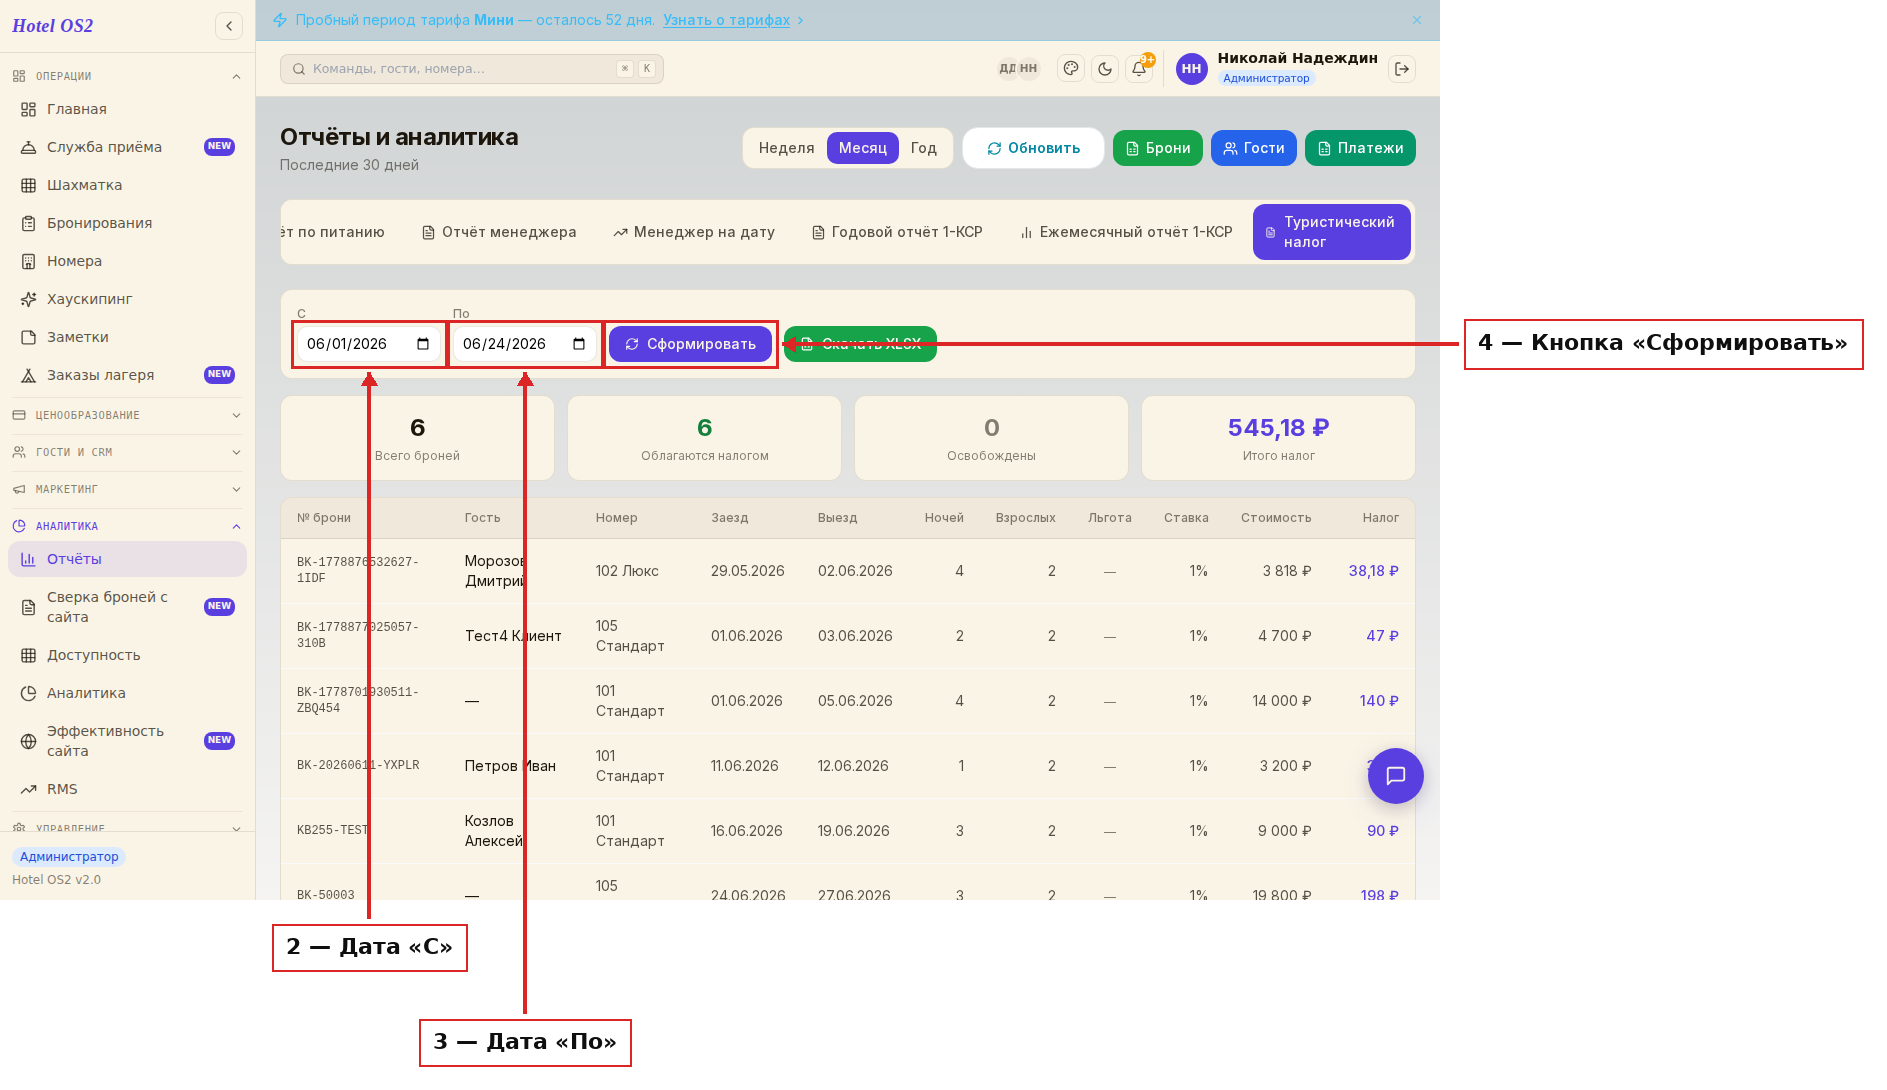The image size is (1887, 1090).
Task: Switch the period to Неделя
Action: [x=786, y=148]
